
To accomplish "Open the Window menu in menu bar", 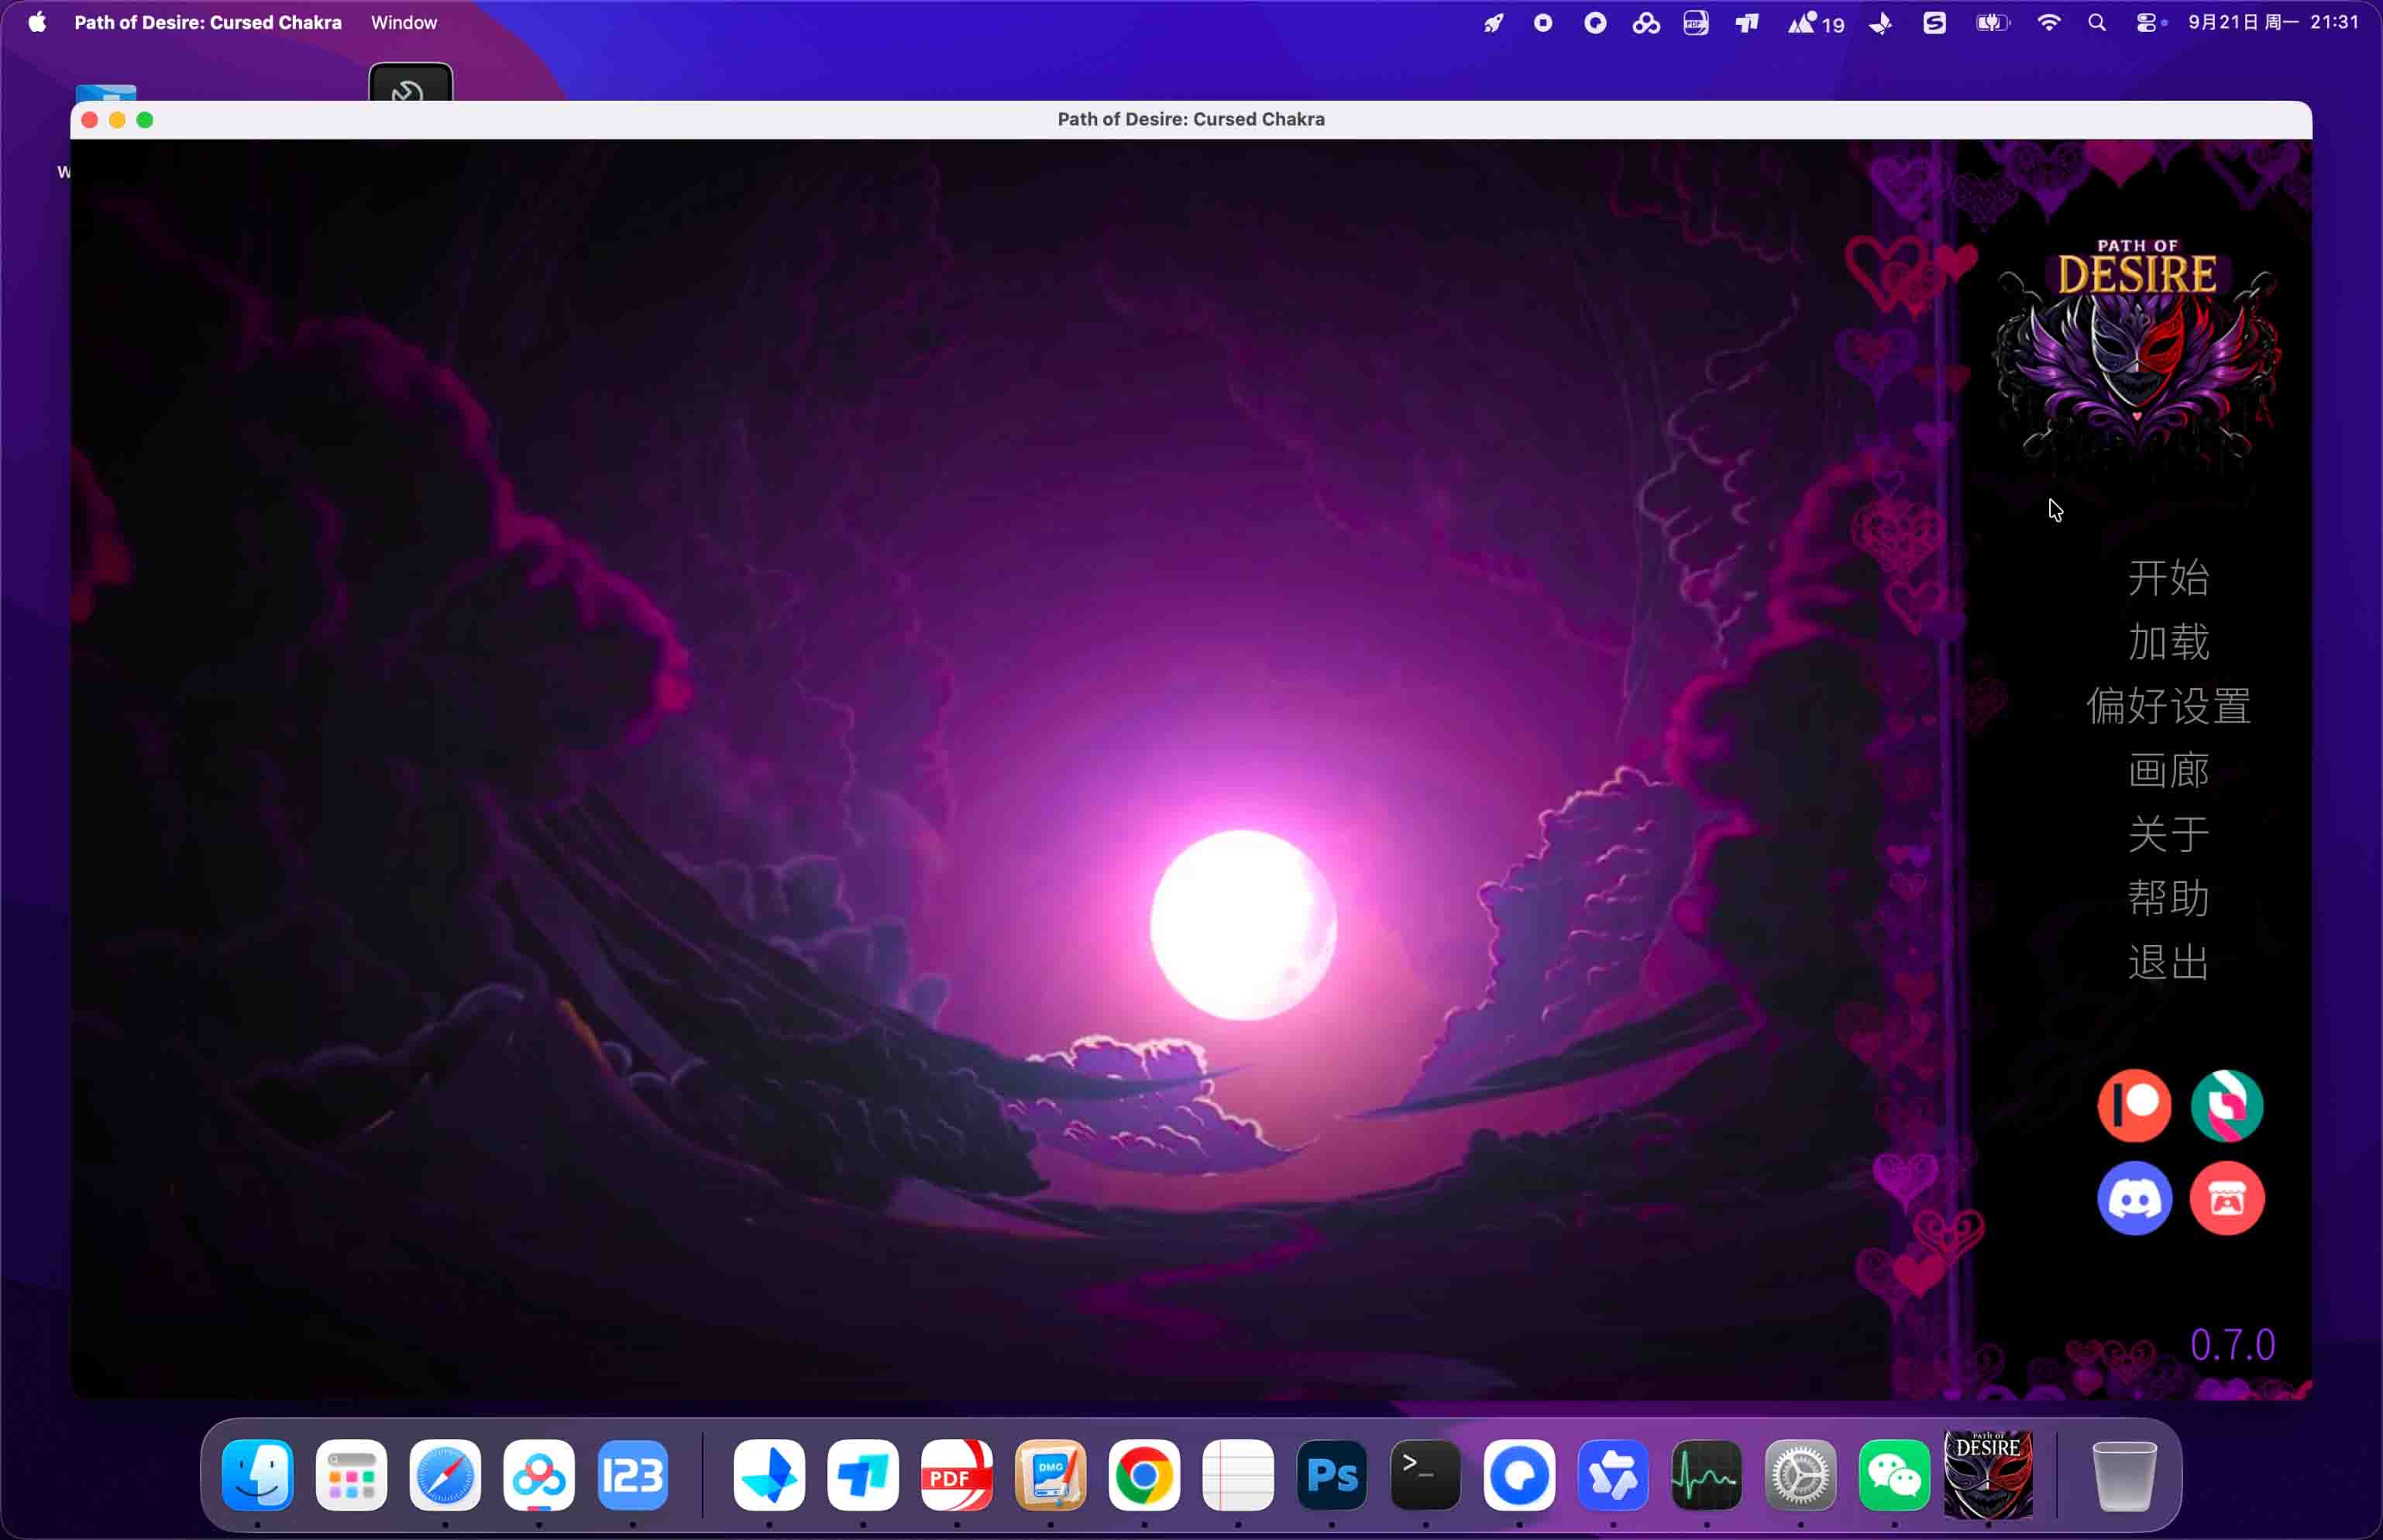I will click(404, 22).
